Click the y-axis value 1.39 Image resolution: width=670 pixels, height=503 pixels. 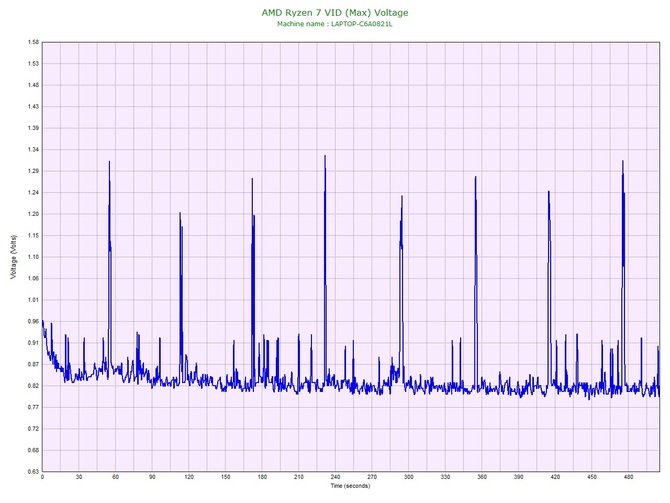click(33, 128)
